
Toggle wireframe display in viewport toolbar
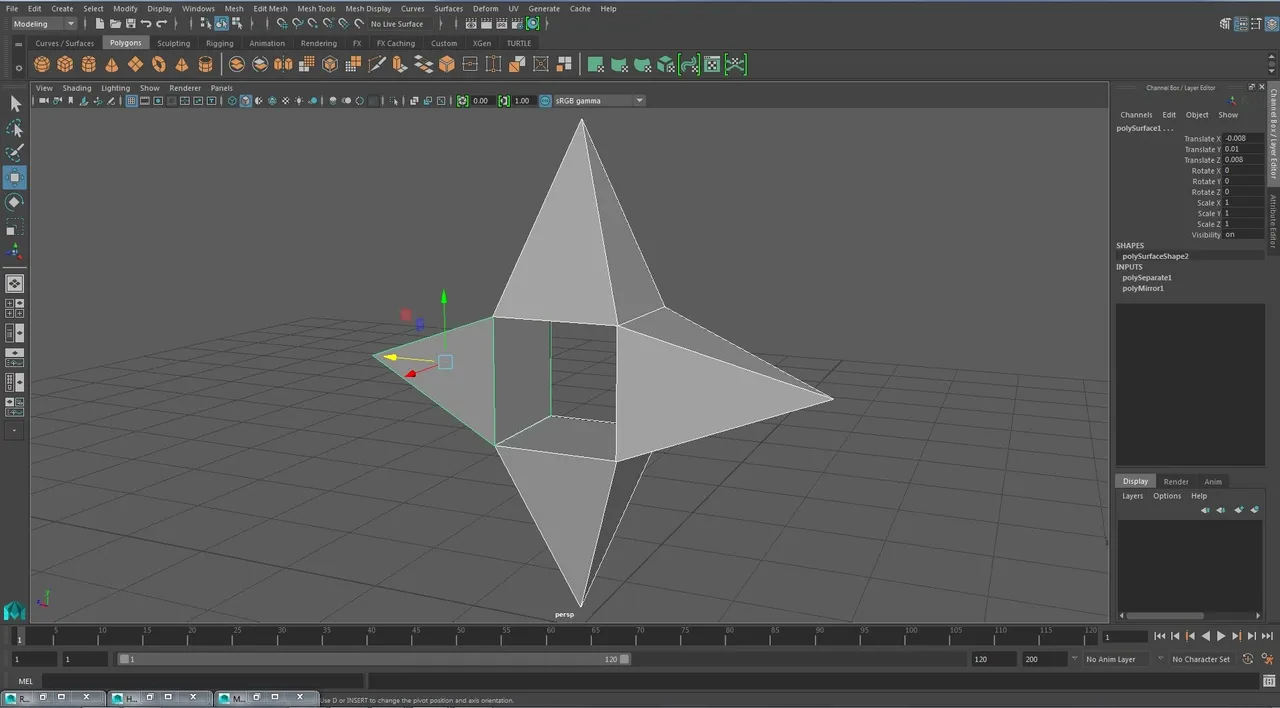[x=232, y=100]
